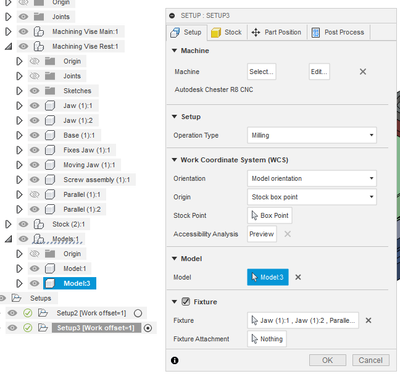Click the Setup3 folder icon in browser

click(x=43, y=328)
